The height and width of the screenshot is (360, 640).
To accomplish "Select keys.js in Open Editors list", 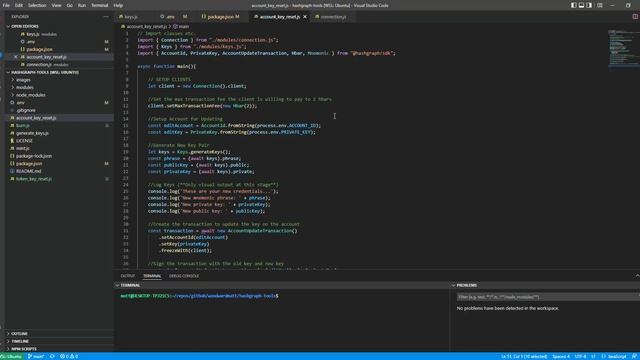I will 33,34.
